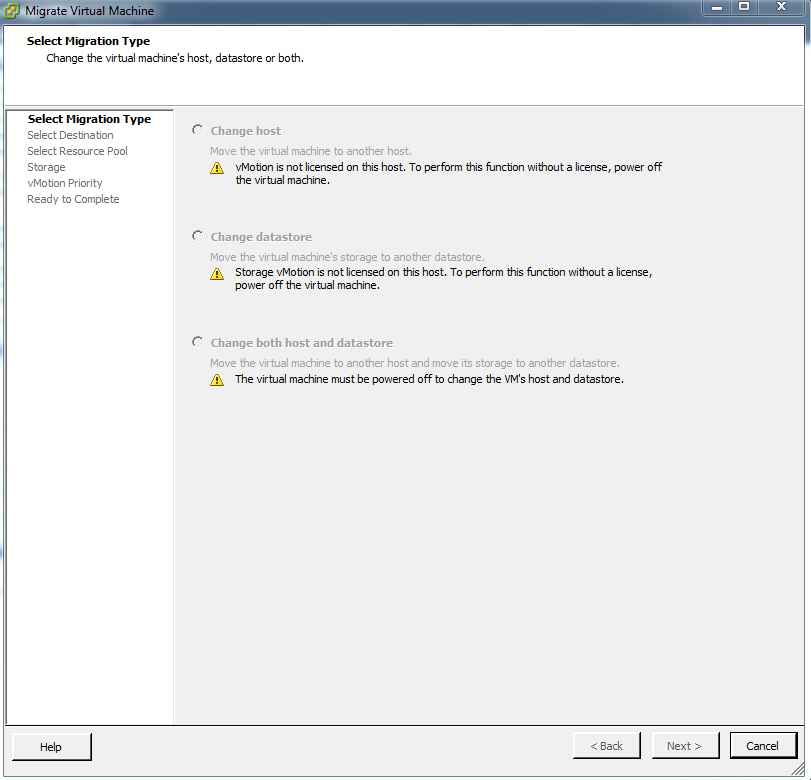Jump to the Storage wizard step
The image size is (811, 780).
tap(46, 167)
